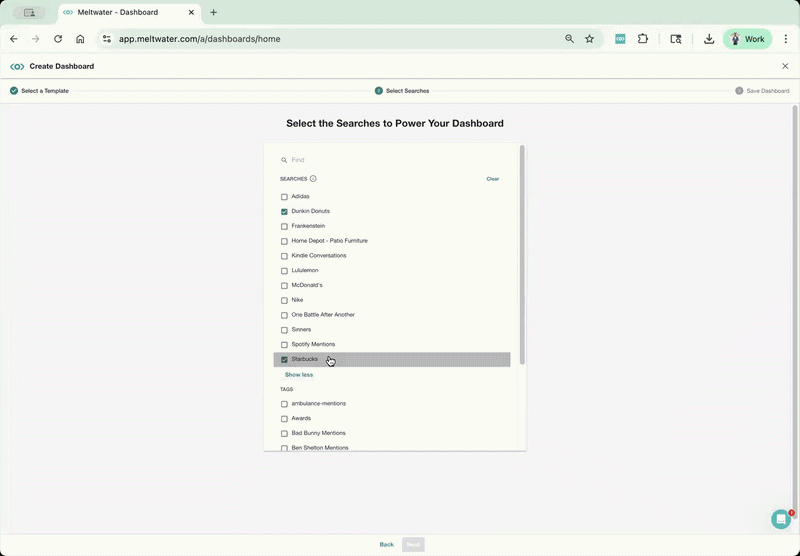The width and height of the screenshot is (800, 556).
Task: Check the Bad Bunny Mentions tag checkbox
Action: point(284,434)
